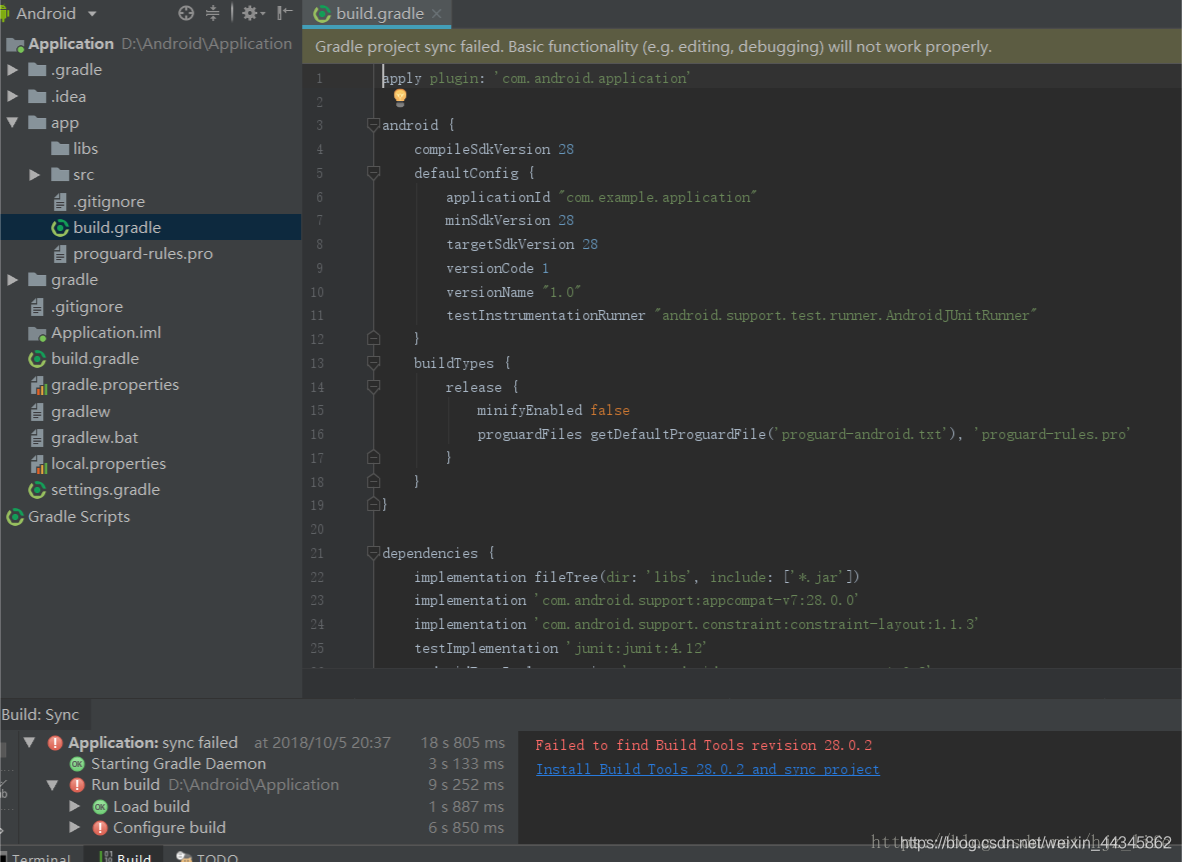Viewport: 1182px width, 862px height.
Task: Collapse the Application sync failed node
Action: (29, 742)
